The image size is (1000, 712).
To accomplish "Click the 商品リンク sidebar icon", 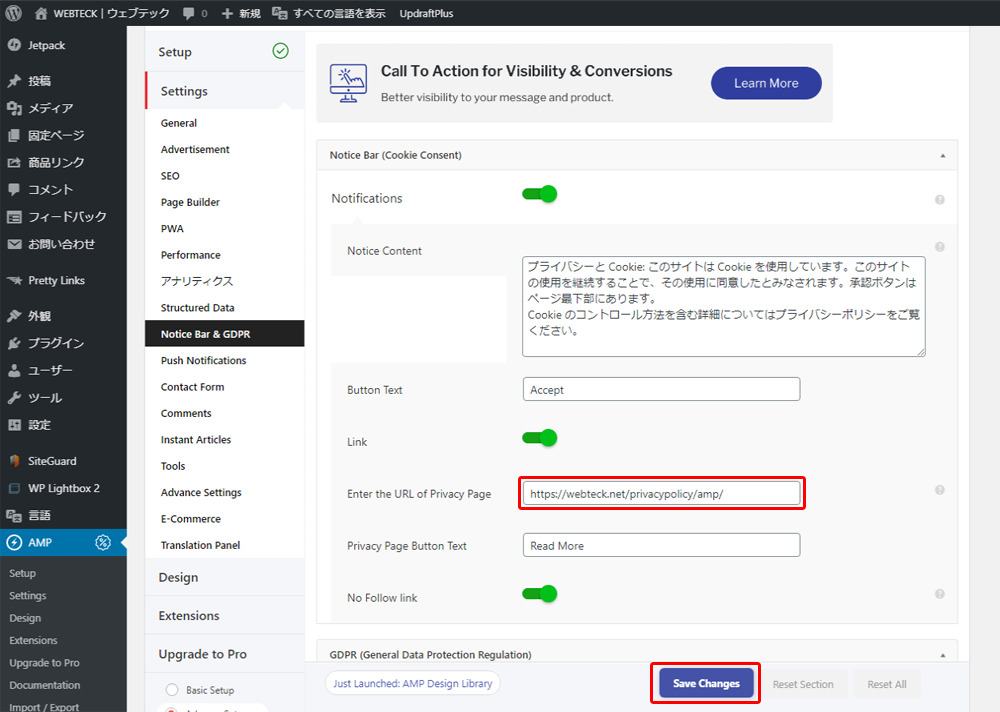I will (14, 163).
